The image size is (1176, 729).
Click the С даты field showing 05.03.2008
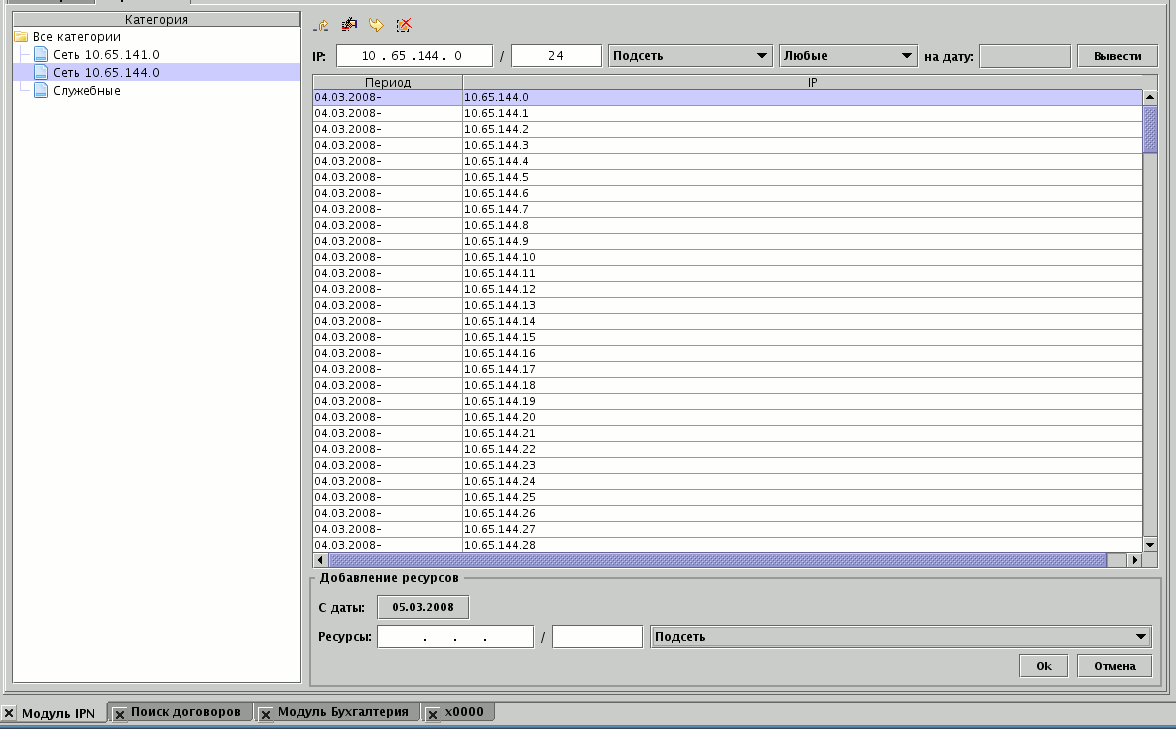pos(423,607)
